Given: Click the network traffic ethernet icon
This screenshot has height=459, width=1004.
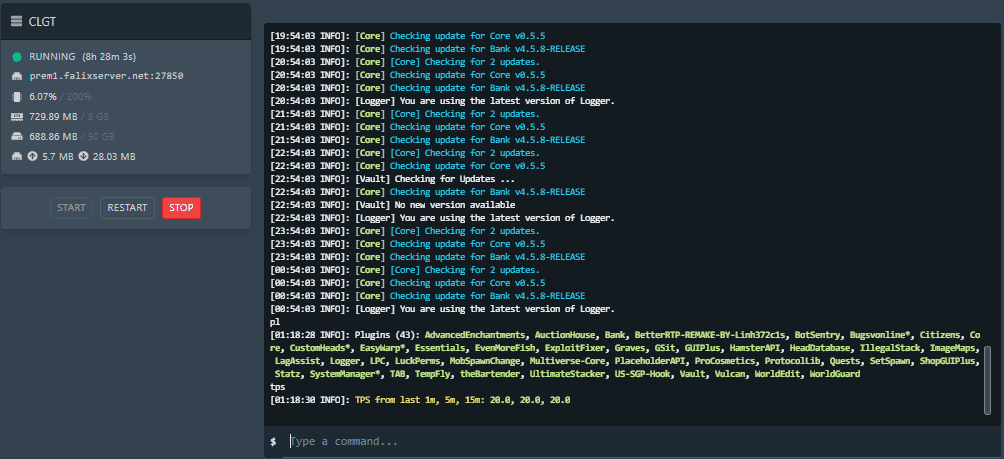Looking at the screenshot, I should coord(17,156).
